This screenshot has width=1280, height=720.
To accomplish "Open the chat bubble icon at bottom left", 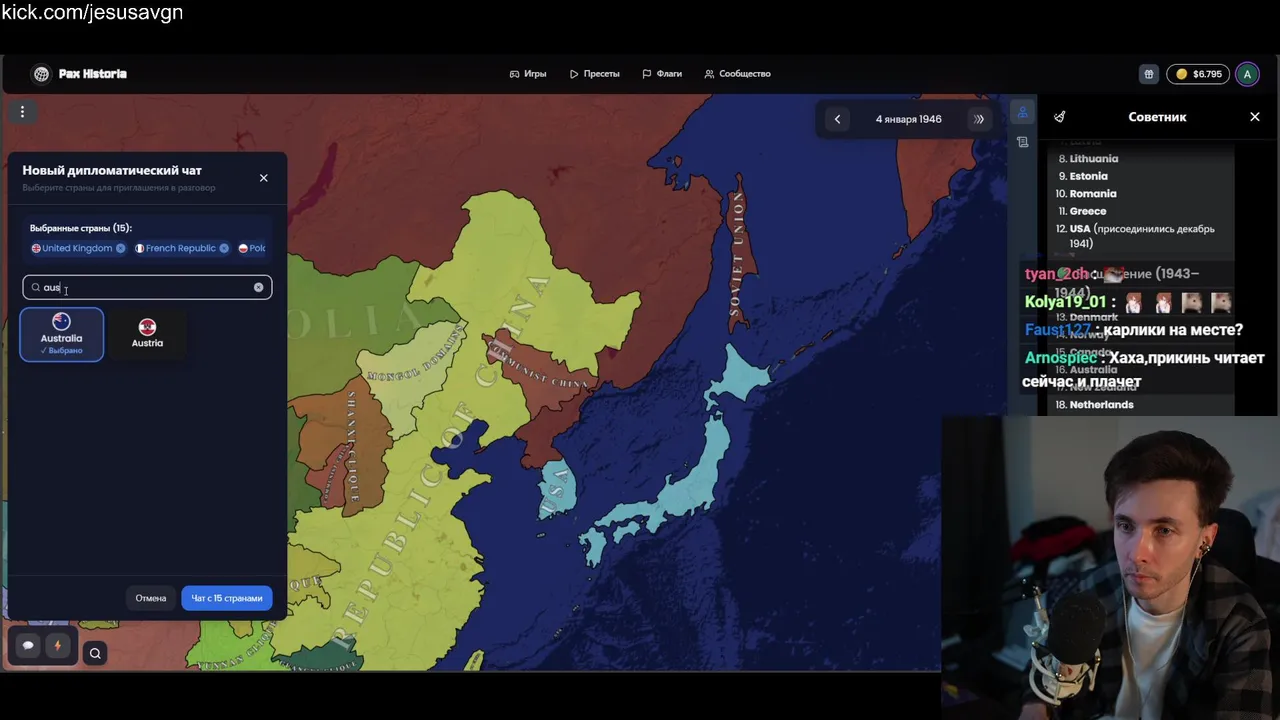I will tap(28, 646).
